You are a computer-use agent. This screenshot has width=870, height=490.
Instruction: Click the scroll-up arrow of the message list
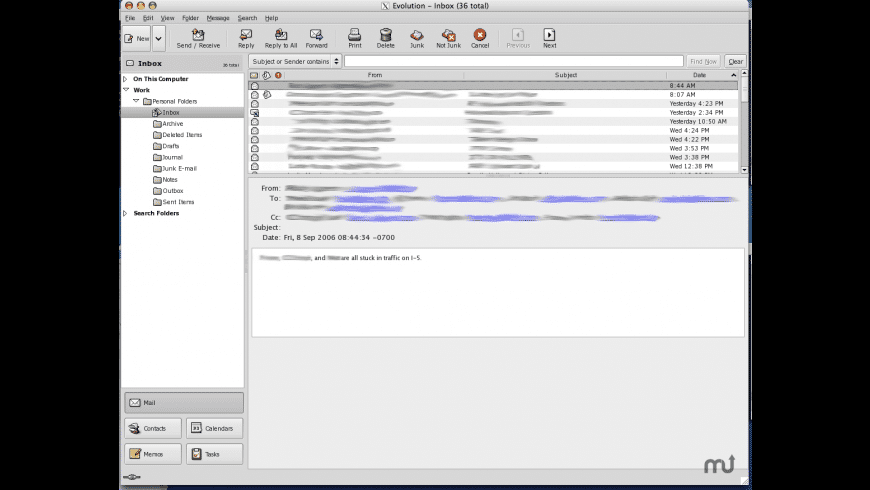(744, 74)
